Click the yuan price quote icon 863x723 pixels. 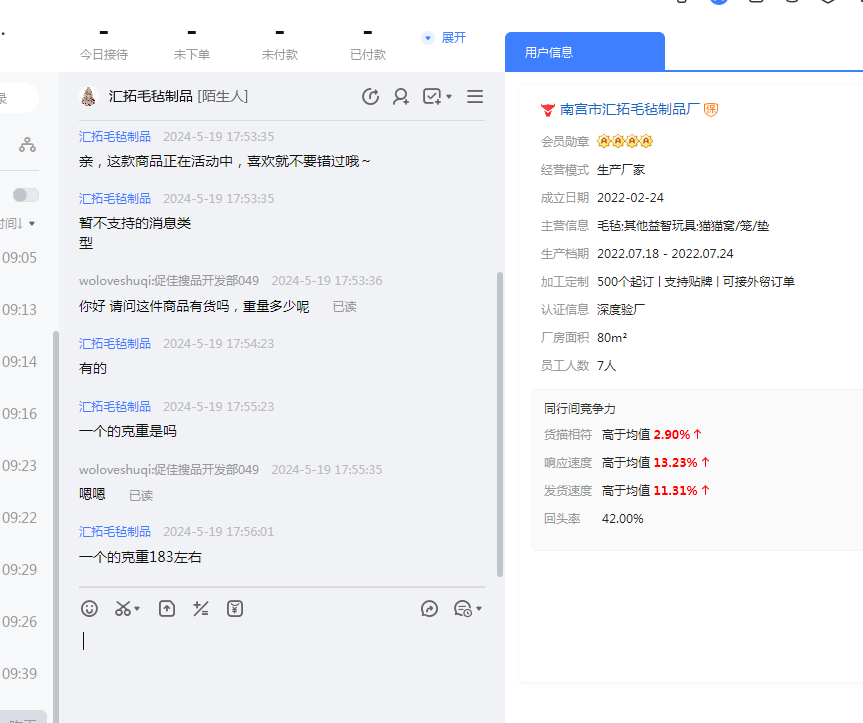(235, 608)
